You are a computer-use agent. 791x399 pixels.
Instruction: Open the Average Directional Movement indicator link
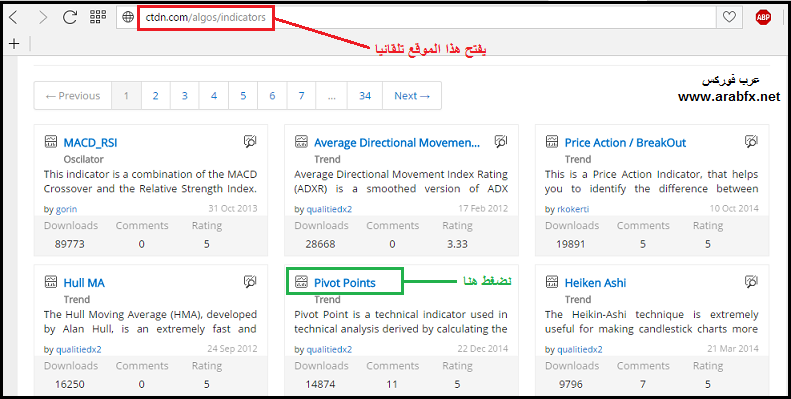click(x=397, y=143)
